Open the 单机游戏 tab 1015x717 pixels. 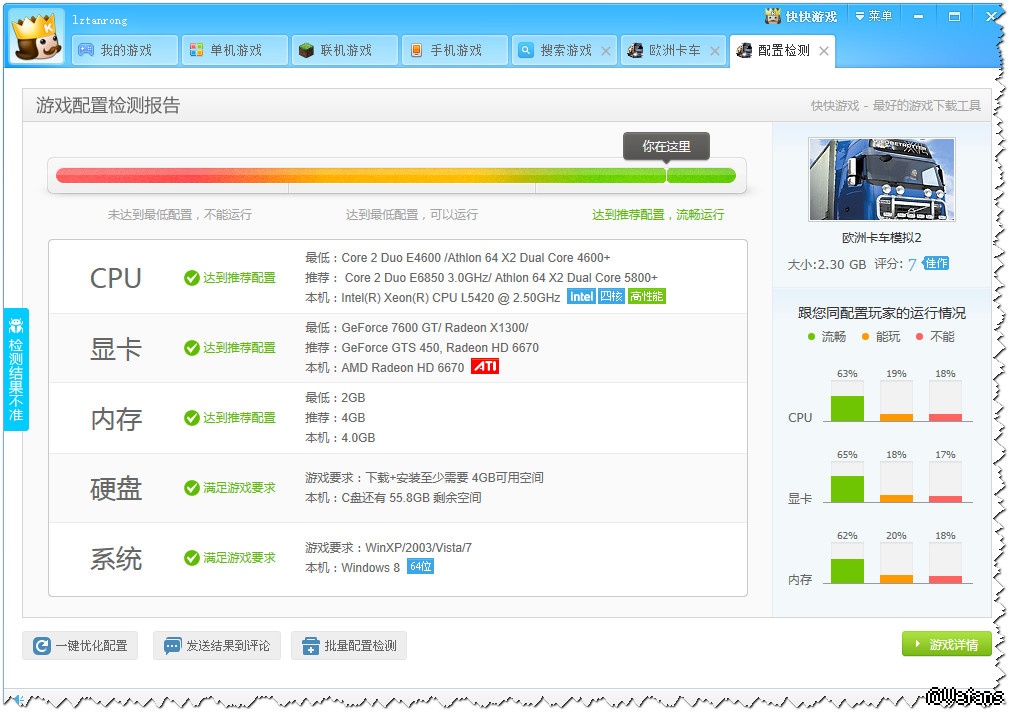[x=234, y=50]
